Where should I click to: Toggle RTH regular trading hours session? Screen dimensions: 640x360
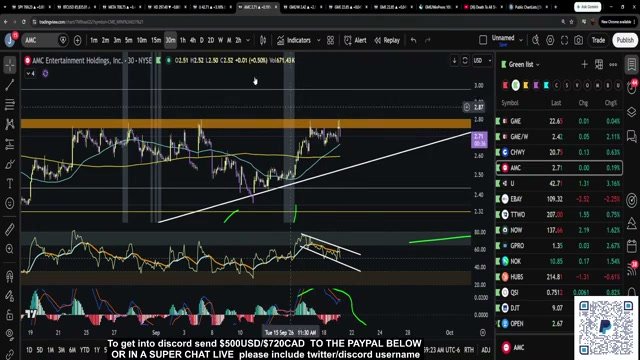point(469,350)
